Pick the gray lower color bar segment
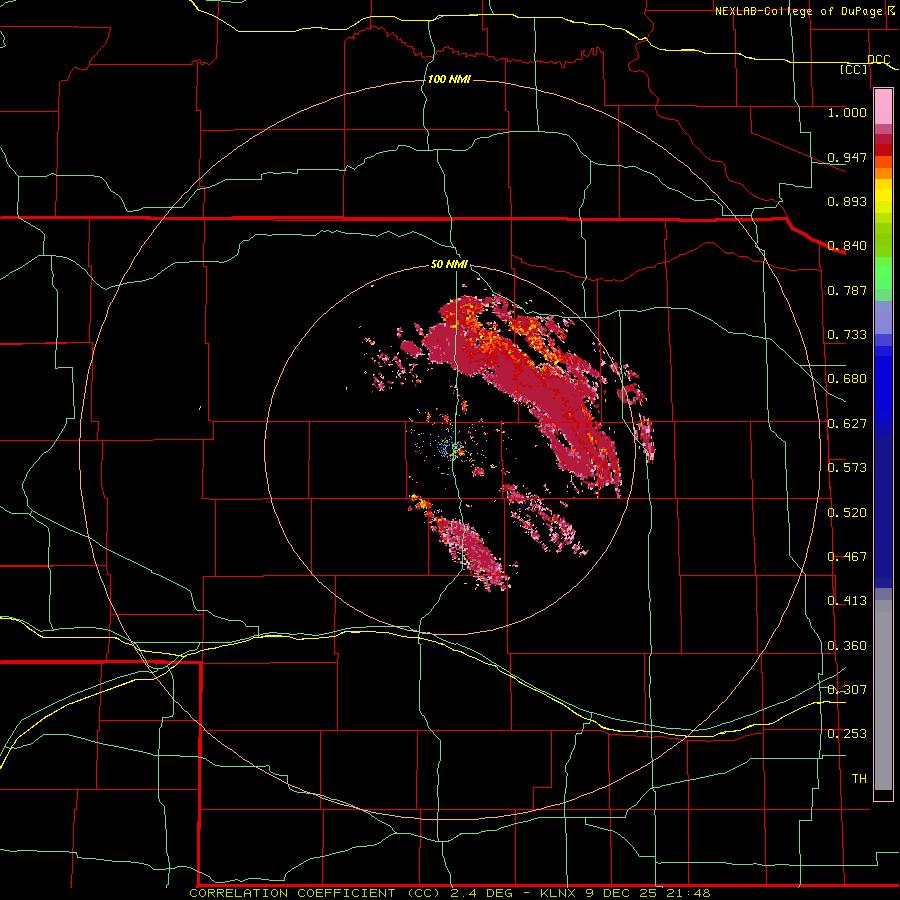This screenshot has width=900, height=900. (x=883, y=695)
